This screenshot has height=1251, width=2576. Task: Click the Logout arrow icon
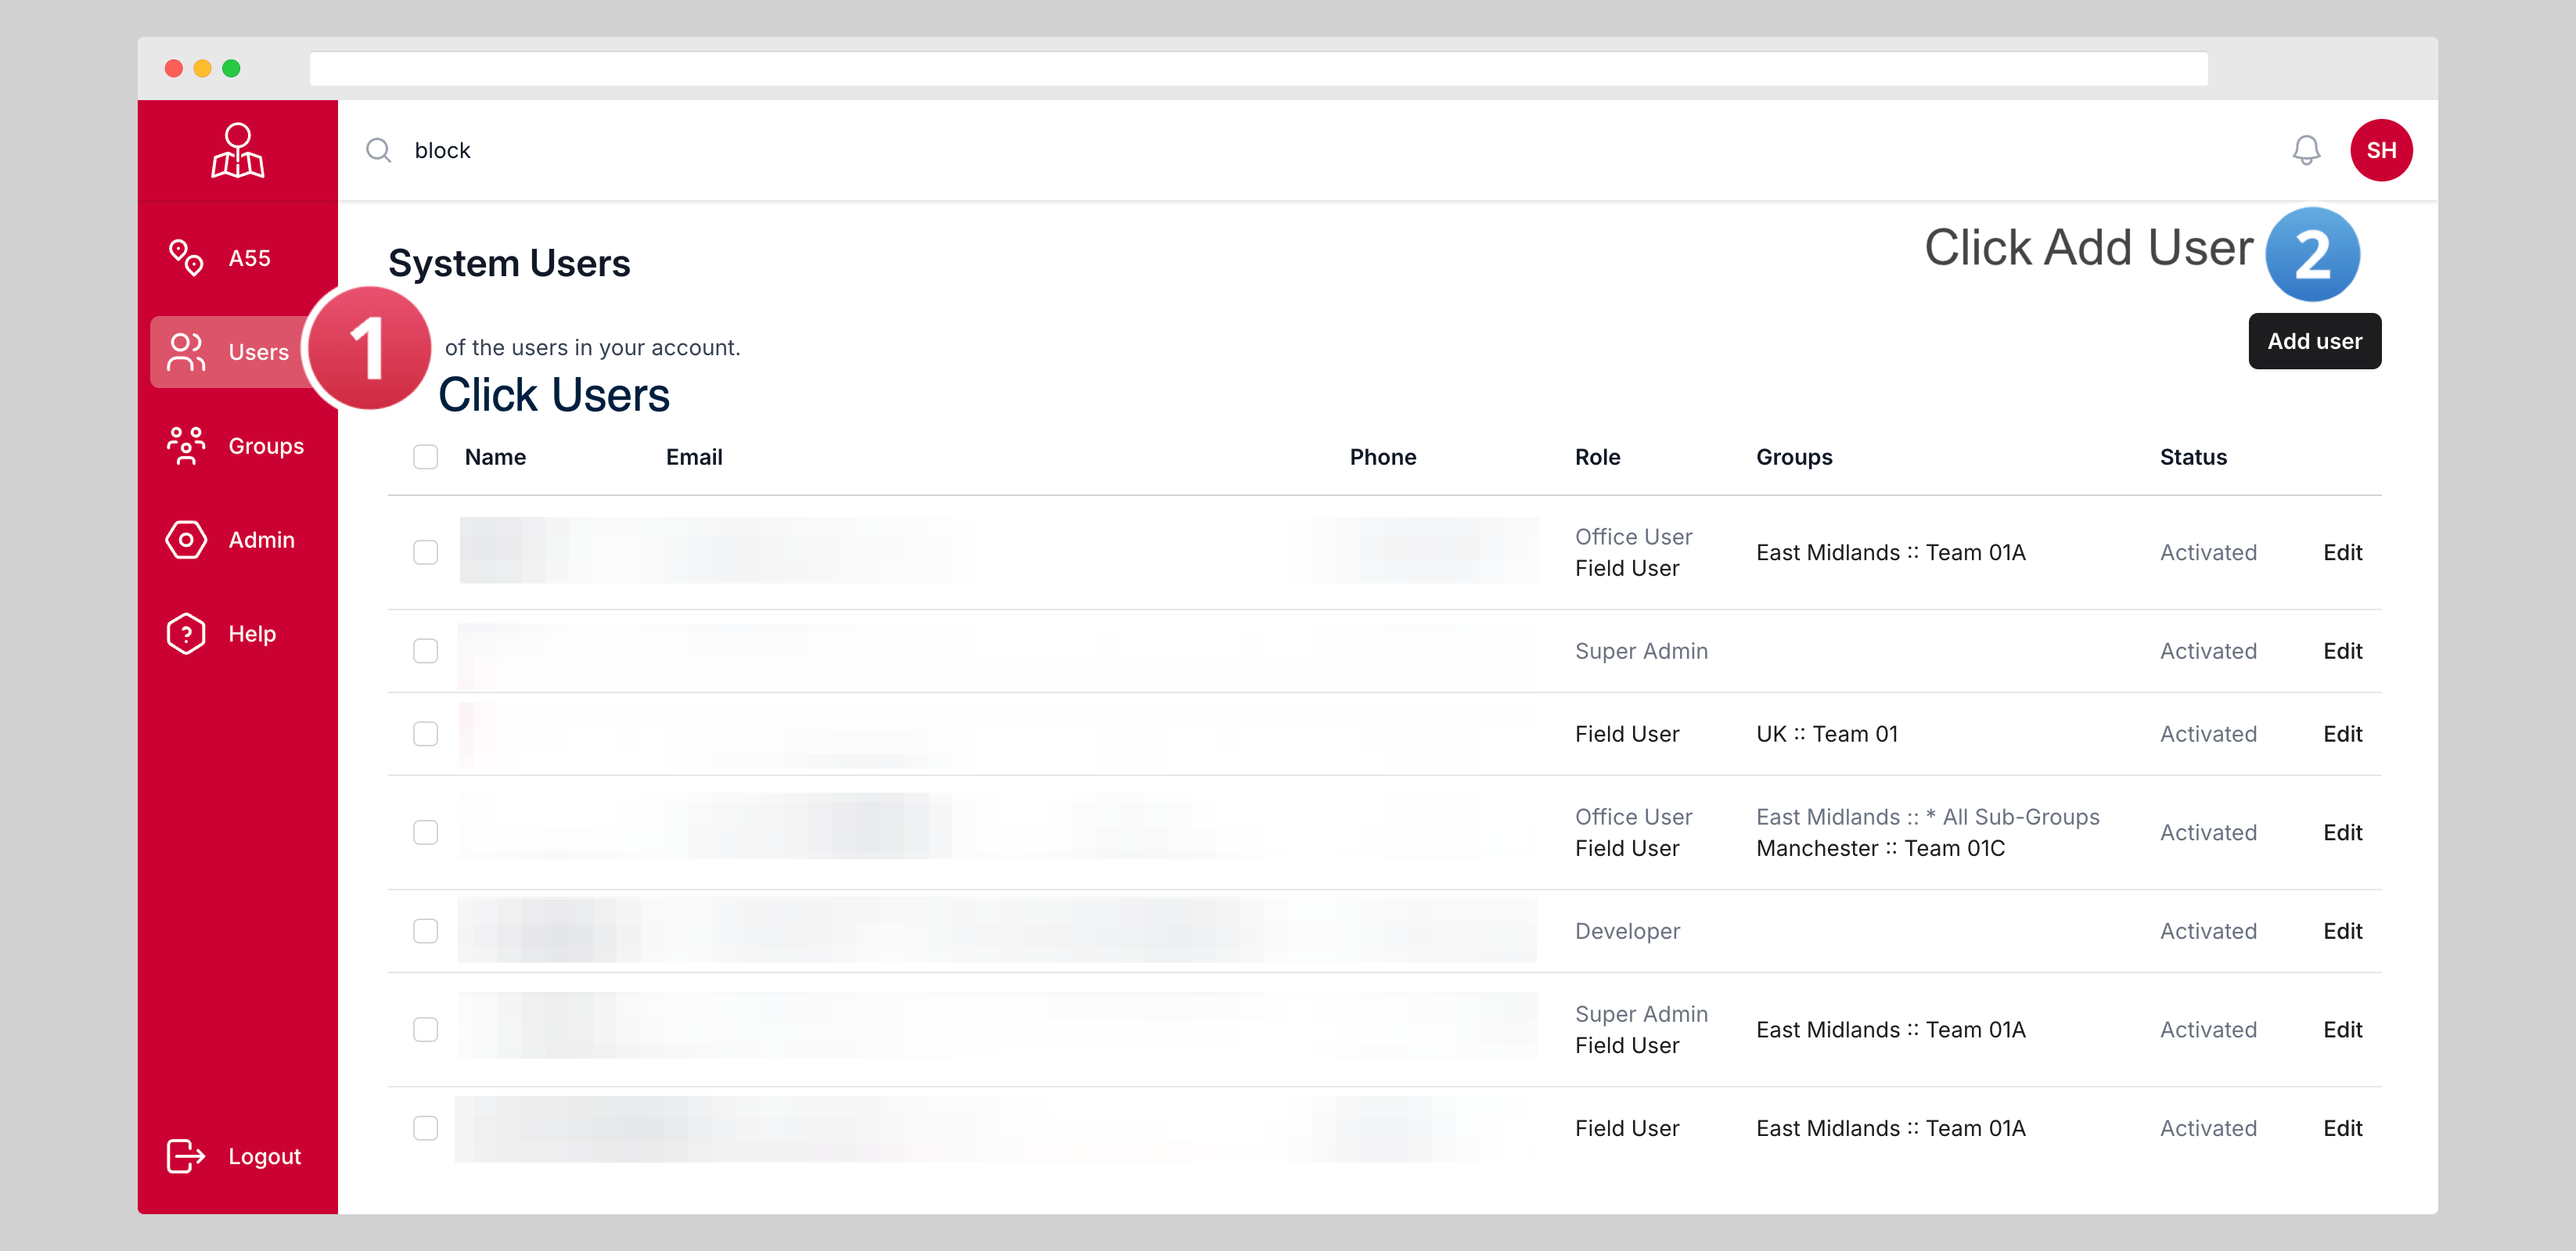tap(186, 1156)
